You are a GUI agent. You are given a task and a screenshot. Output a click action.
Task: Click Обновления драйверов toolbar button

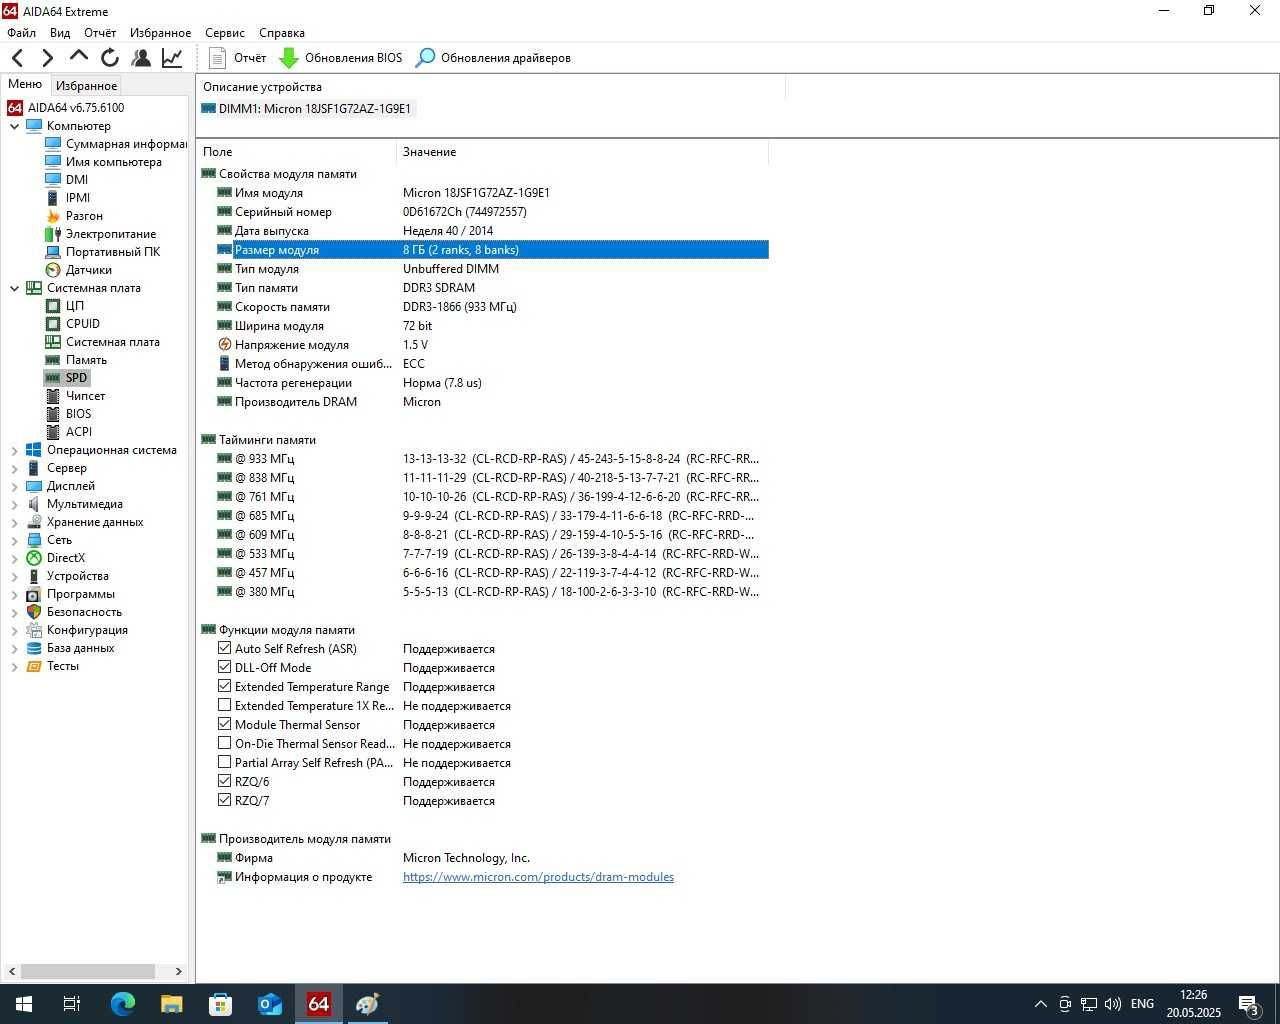coord(493,58)
